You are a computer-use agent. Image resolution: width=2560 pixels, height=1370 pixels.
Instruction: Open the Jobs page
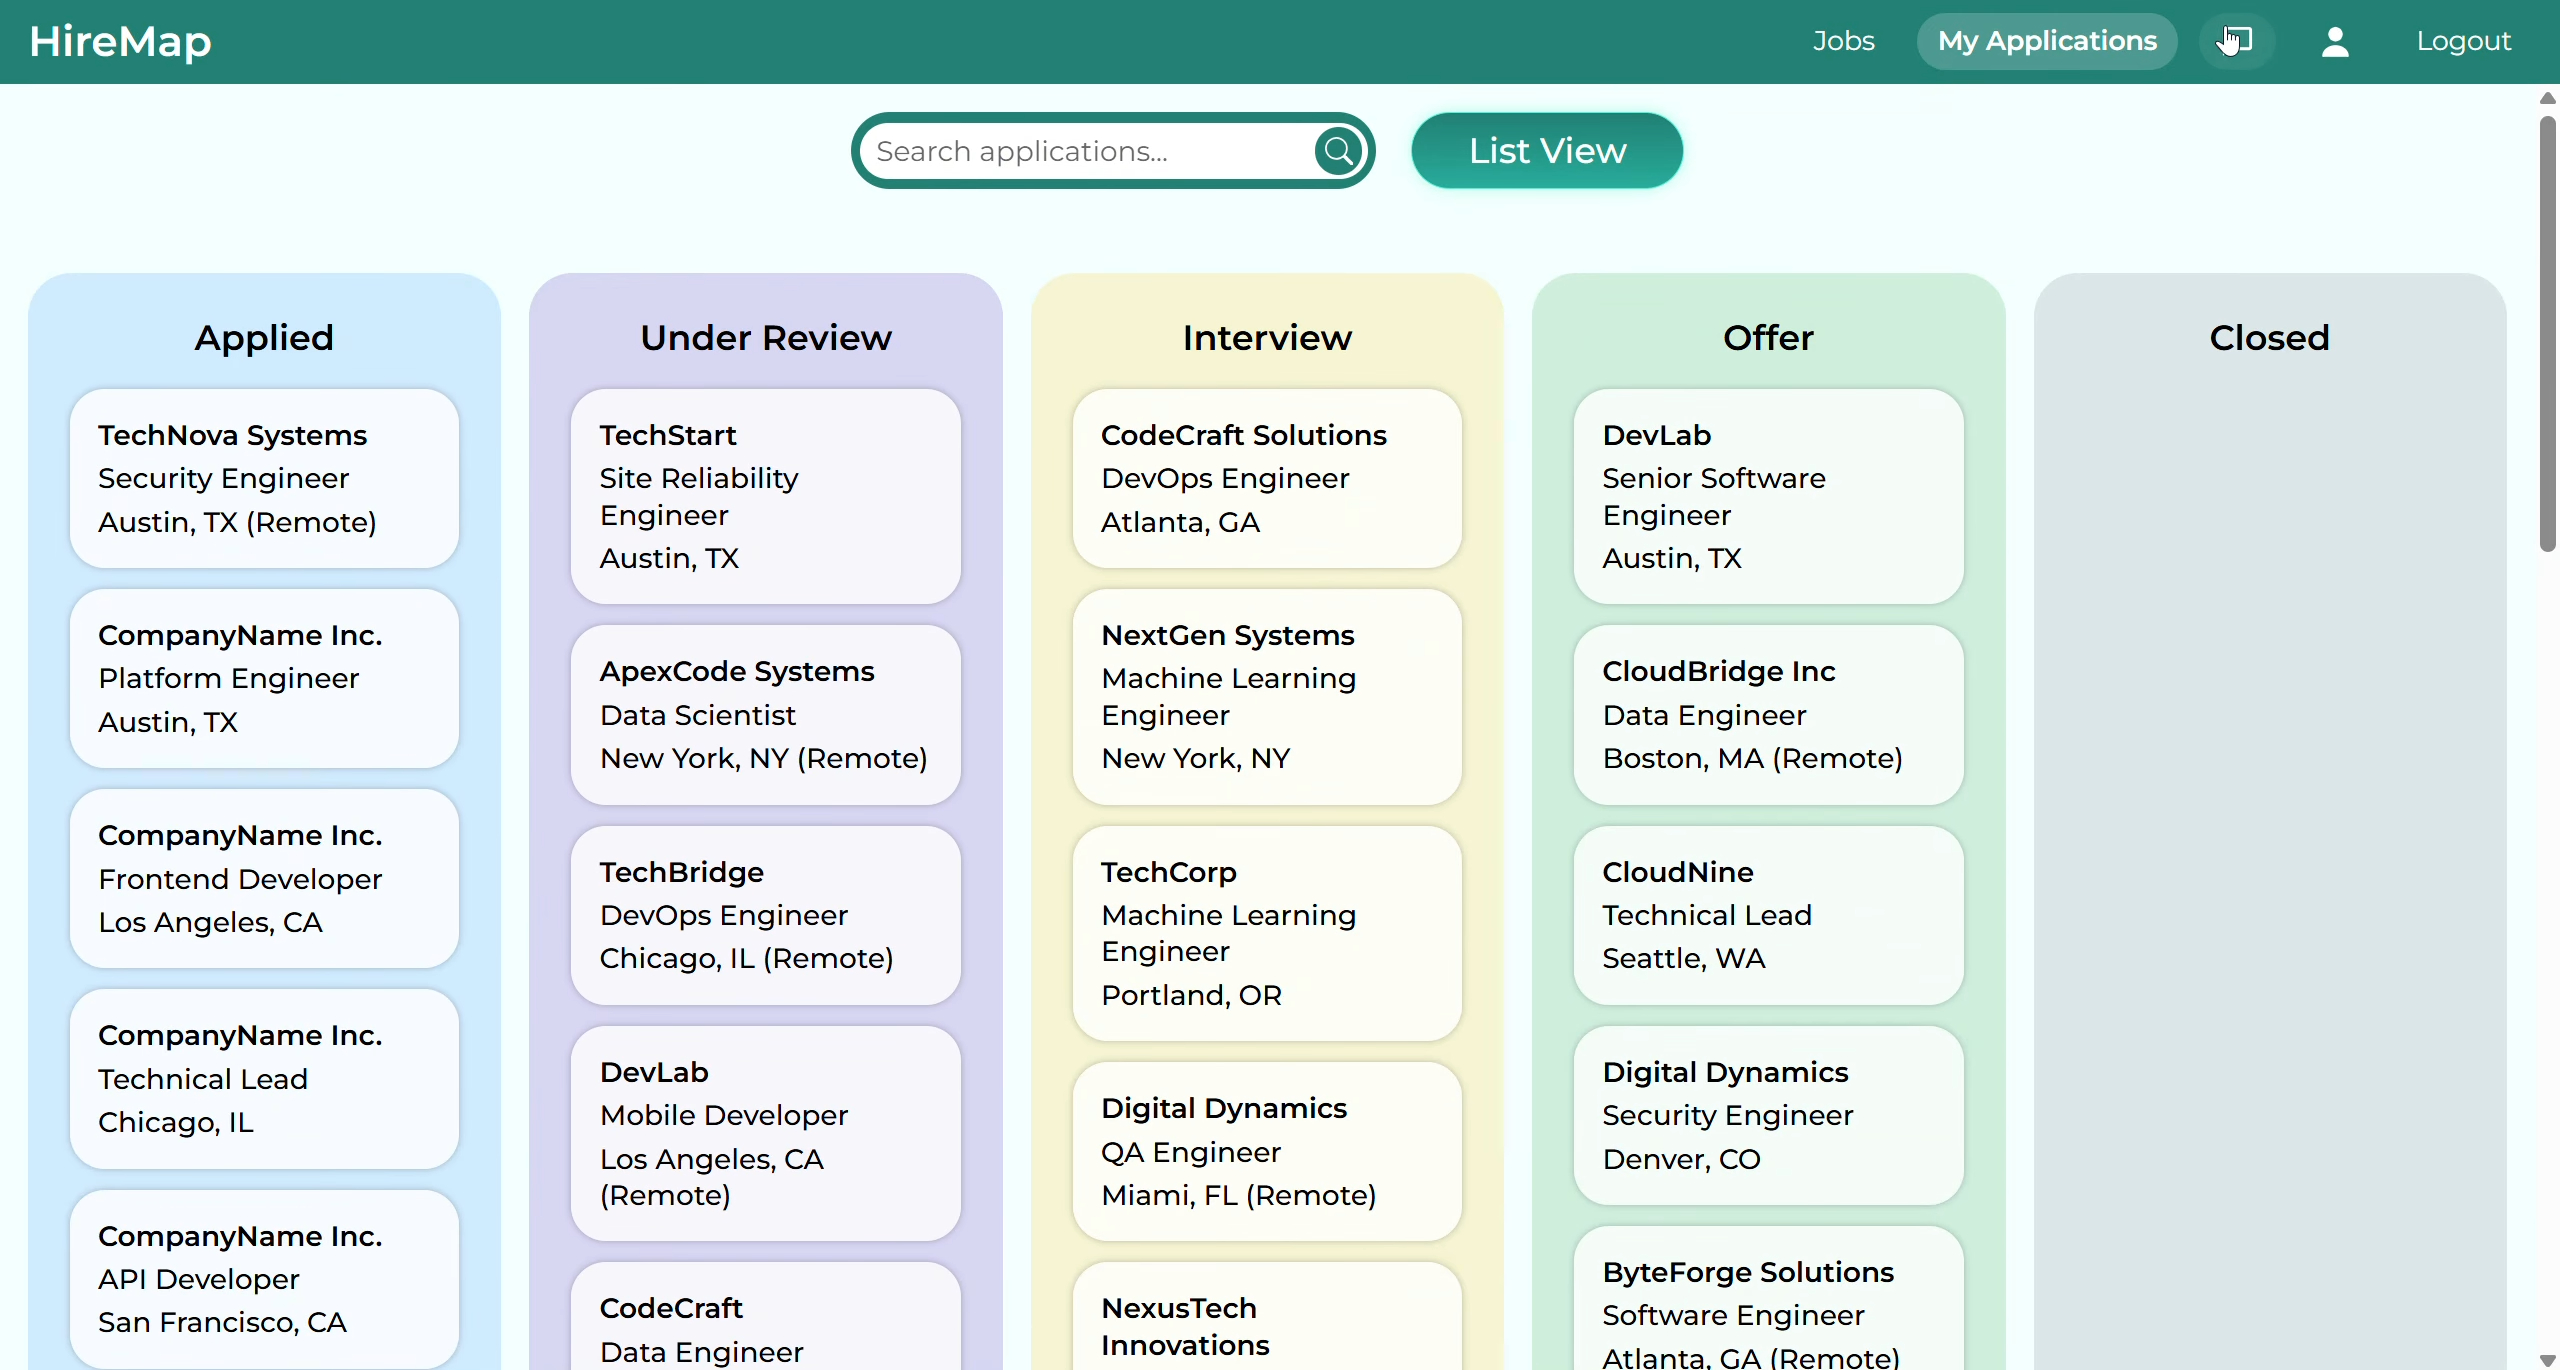(x=1844, y=41)
